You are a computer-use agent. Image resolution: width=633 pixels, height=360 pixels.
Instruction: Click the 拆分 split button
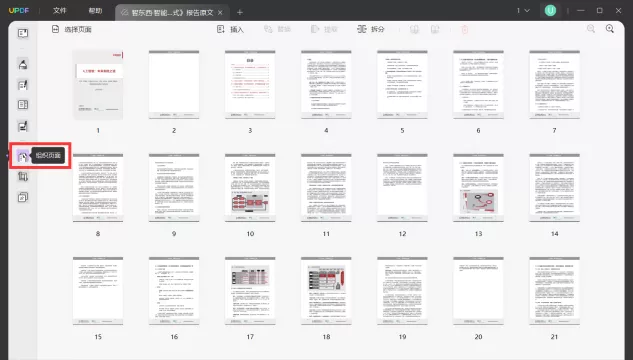[371, 29]
